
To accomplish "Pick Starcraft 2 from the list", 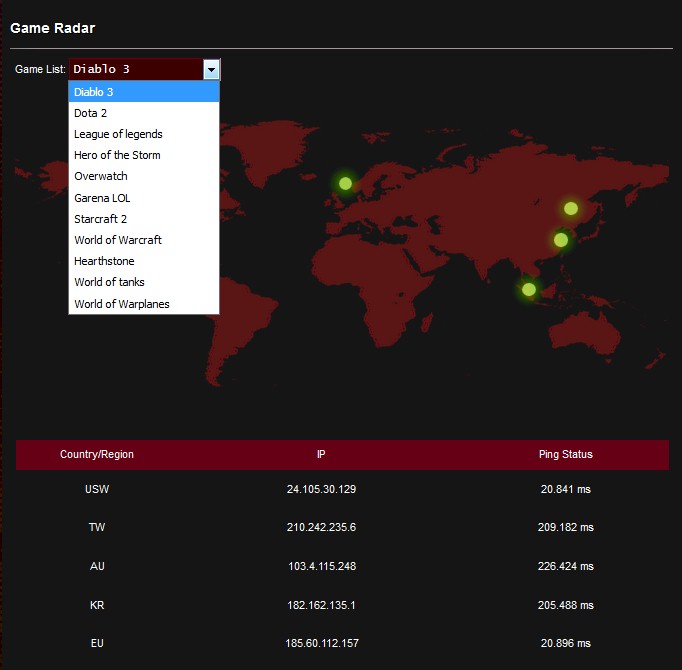I will (x=144, y=219).
